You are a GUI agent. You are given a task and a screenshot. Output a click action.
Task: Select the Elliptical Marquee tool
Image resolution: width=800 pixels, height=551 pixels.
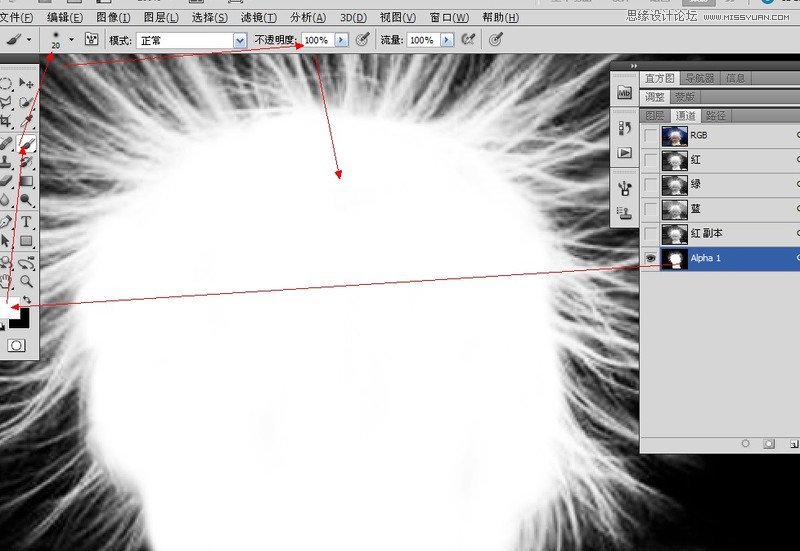[x=6, y=83]
